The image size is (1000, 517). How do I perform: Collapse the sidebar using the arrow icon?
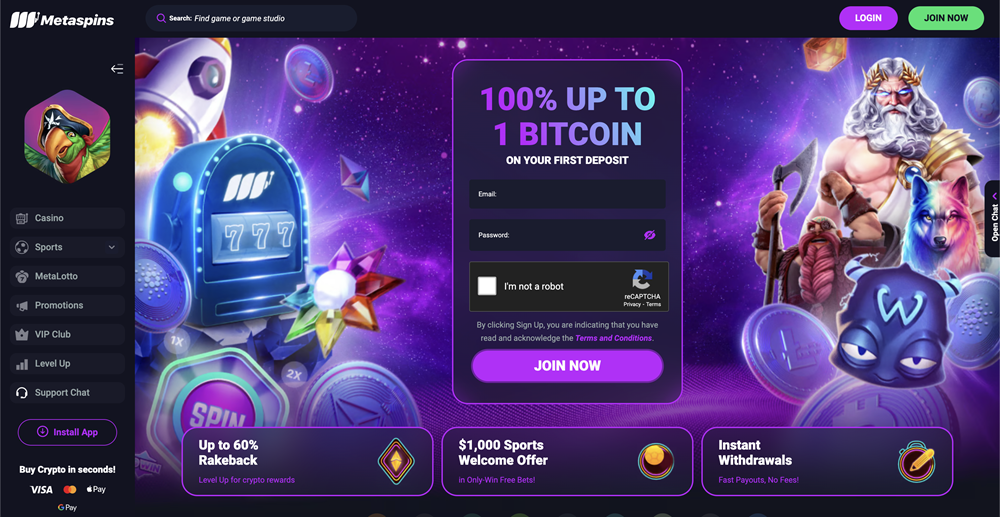pyautogui.click(x=117, y=69)
